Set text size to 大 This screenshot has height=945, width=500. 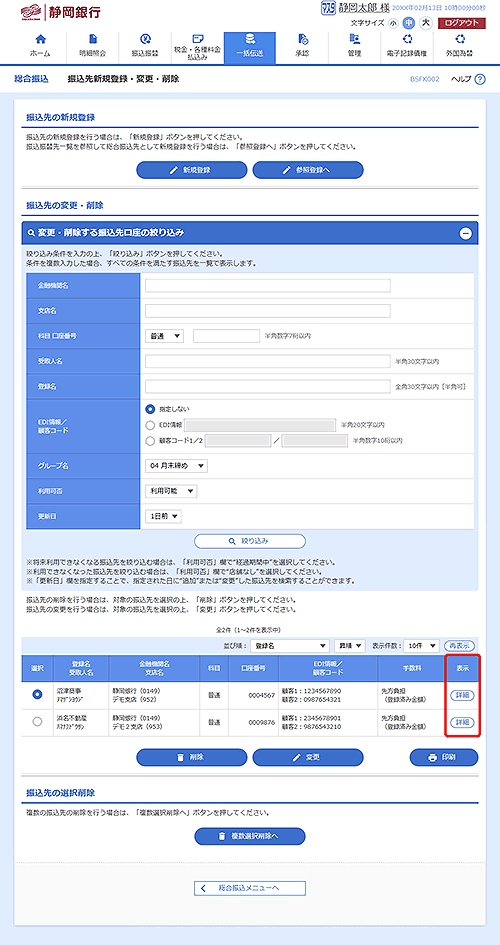tap(426, 23)
